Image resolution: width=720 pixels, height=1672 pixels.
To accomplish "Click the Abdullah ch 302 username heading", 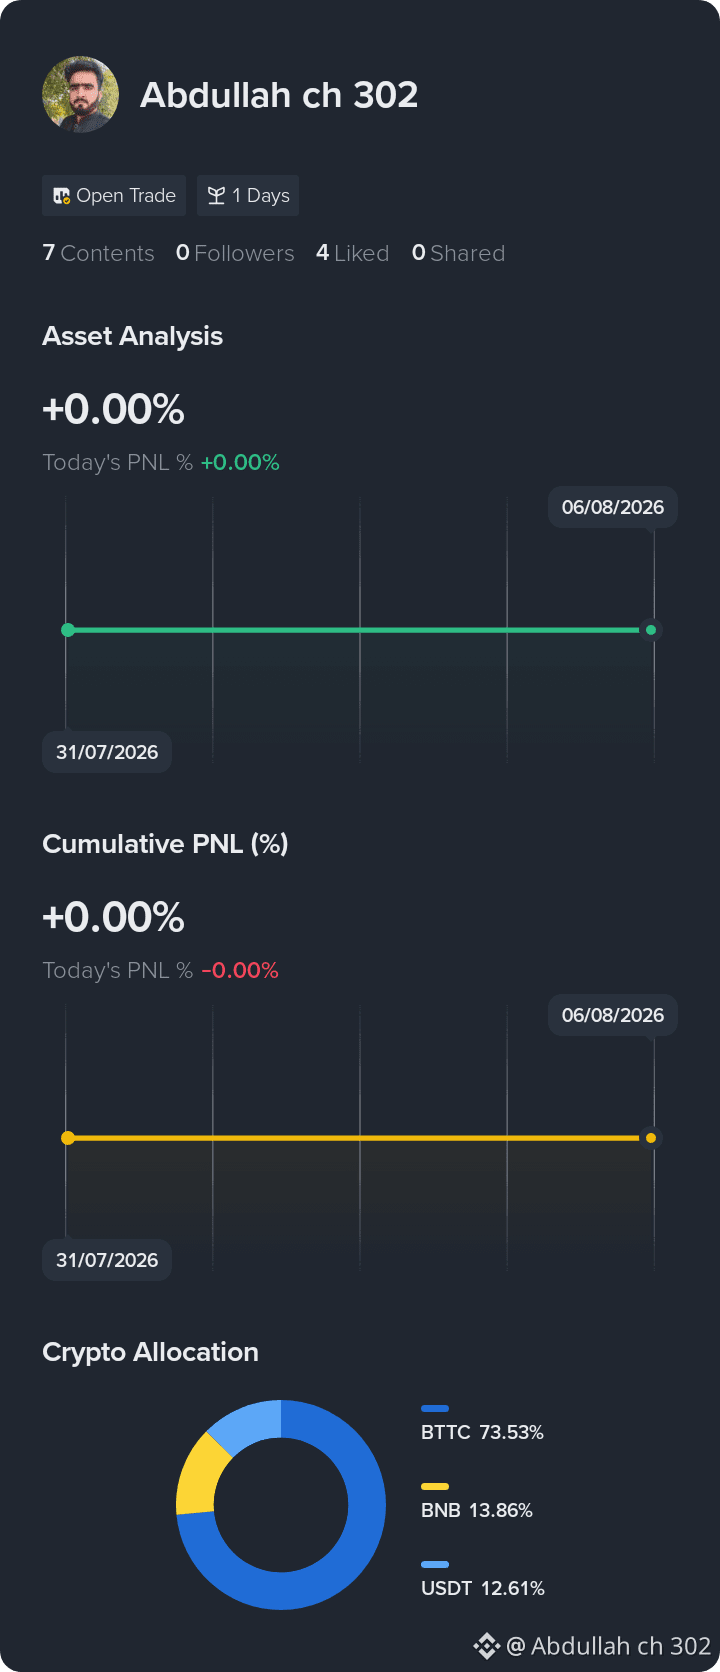I will [x=279, y=95].
